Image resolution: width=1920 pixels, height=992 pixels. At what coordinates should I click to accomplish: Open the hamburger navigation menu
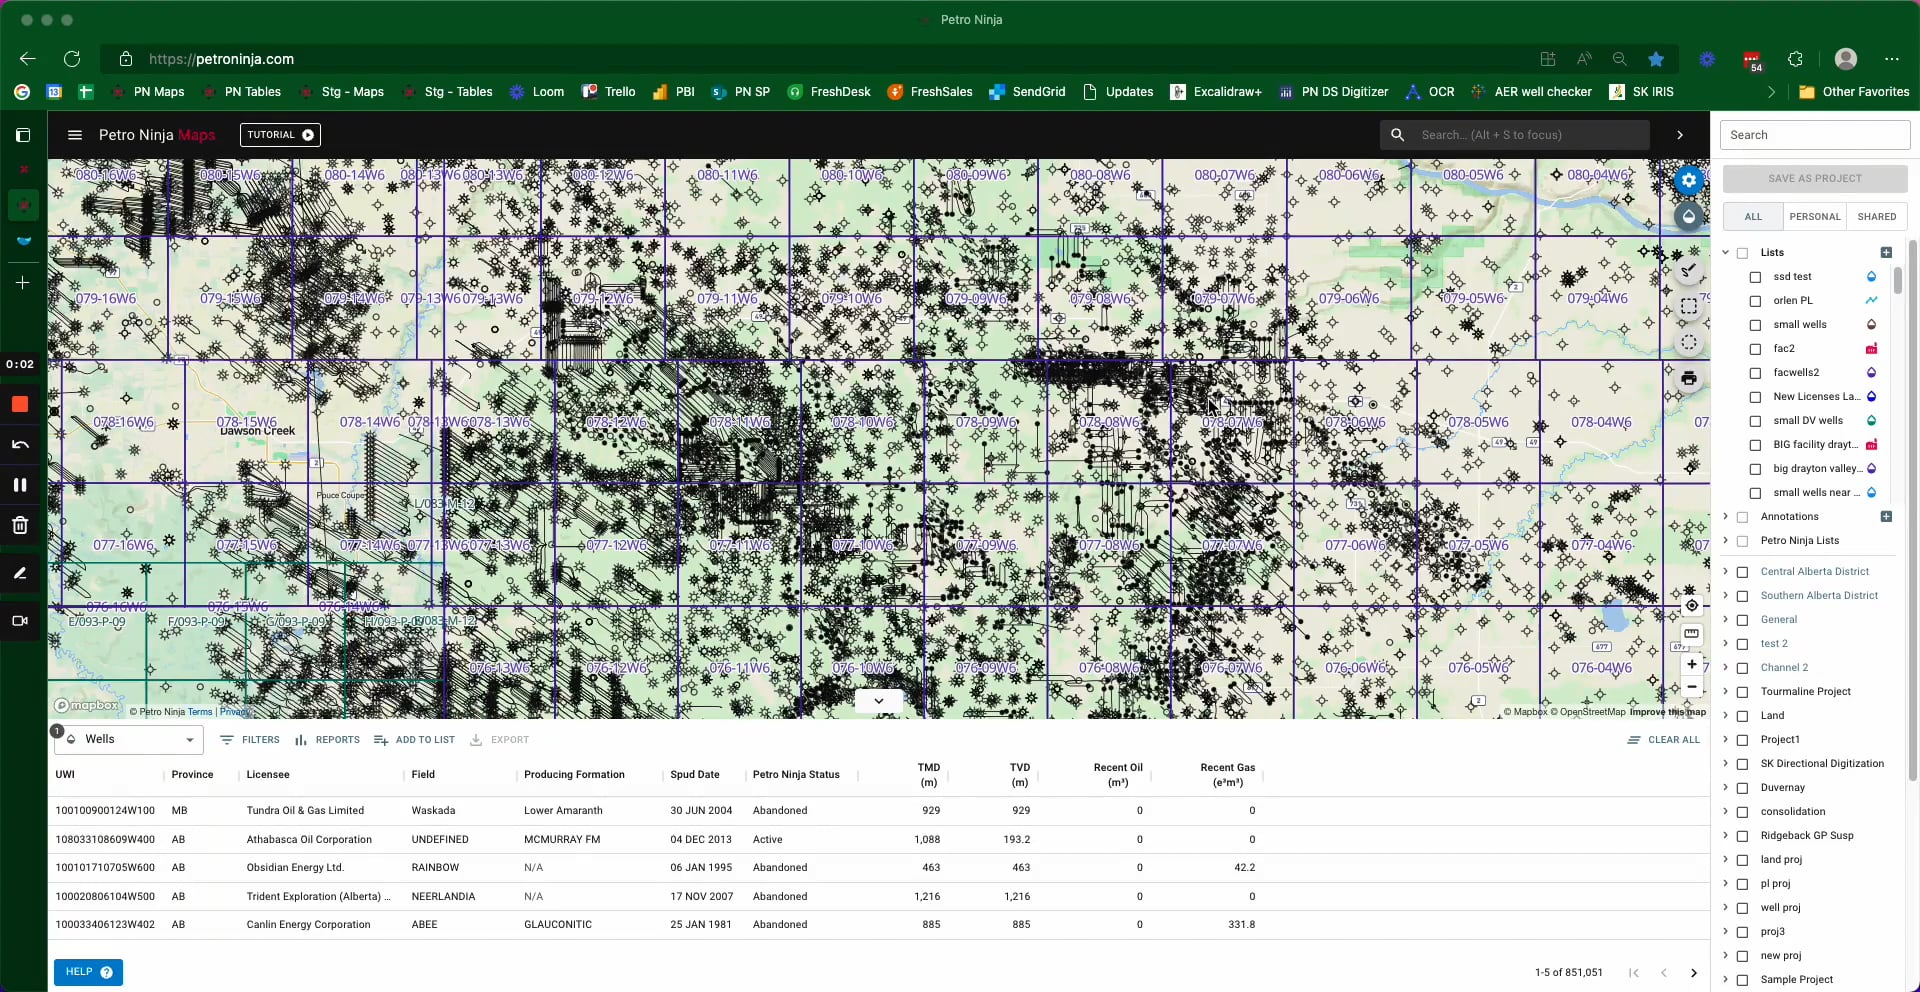pos(74,135)
